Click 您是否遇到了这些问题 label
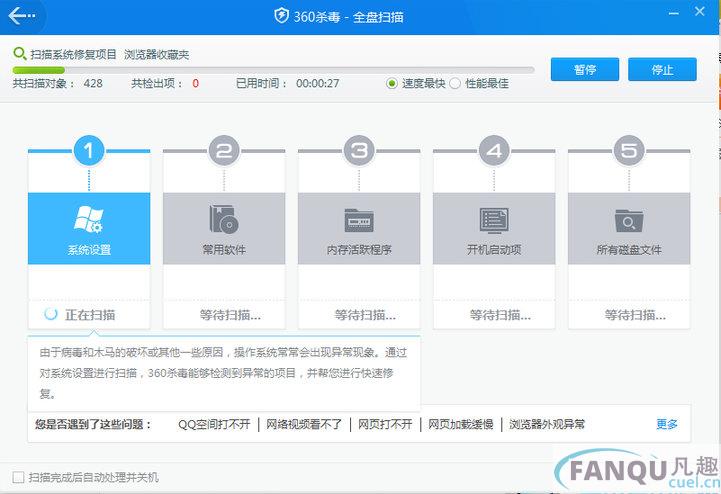Viewport: 721px width, 494px height. click(x=93, y=424)
